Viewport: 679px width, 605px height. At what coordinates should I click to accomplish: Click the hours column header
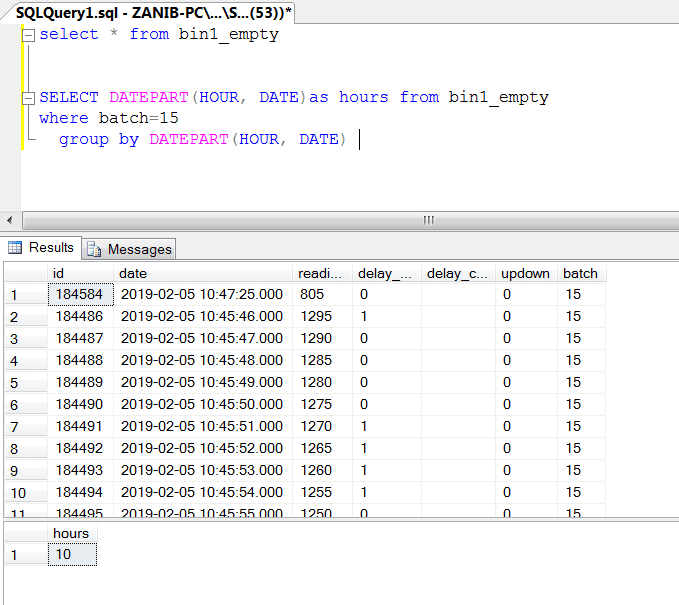point(72,533)
